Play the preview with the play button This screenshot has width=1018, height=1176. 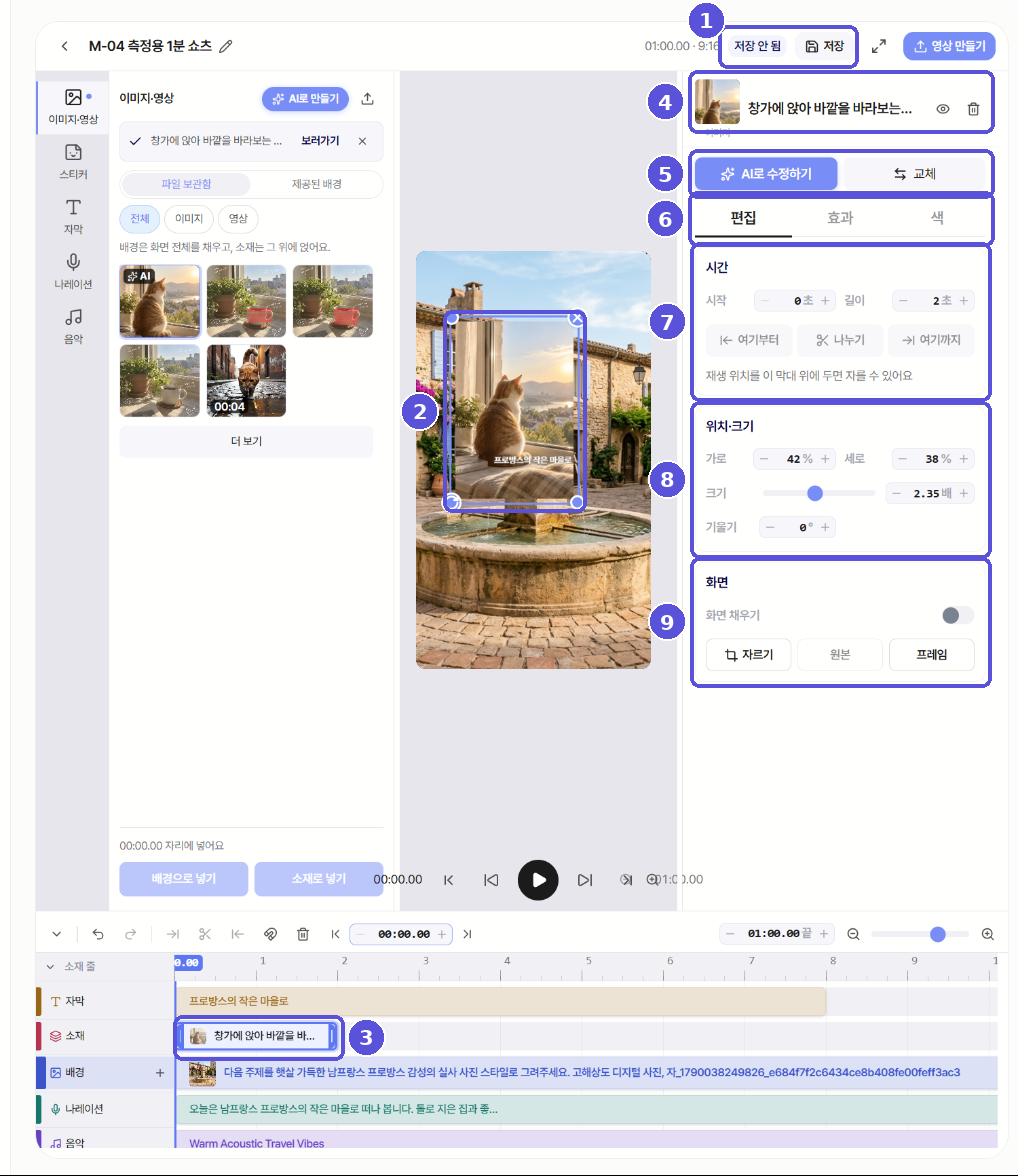538,880
